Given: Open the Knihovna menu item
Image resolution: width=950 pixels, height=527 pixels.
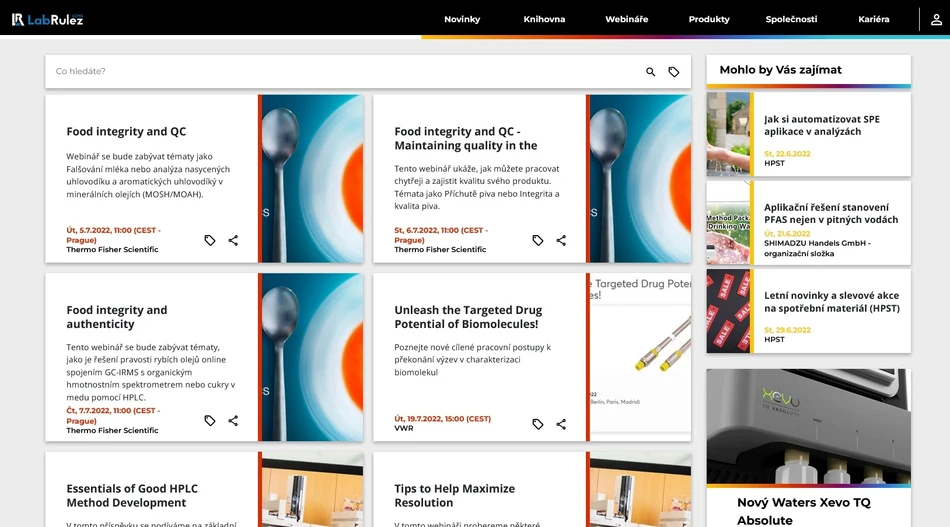Looking at the screenshot, I should tap(544, 19).
